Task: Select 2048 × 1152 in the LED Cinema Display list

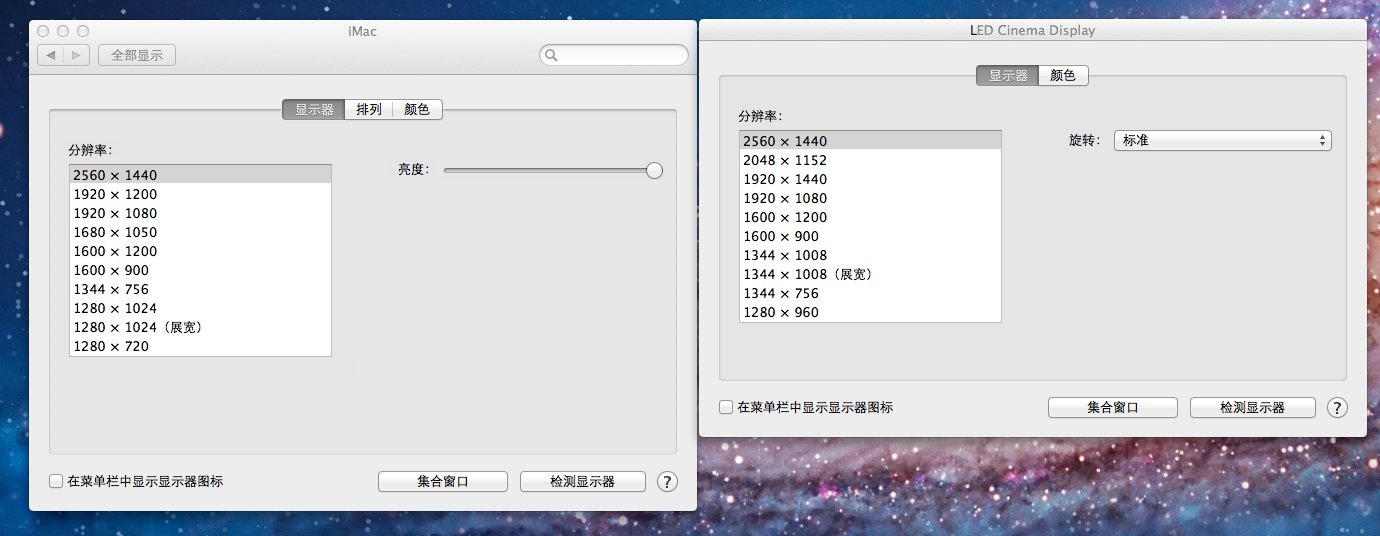Action: click(x=870, y=160)
